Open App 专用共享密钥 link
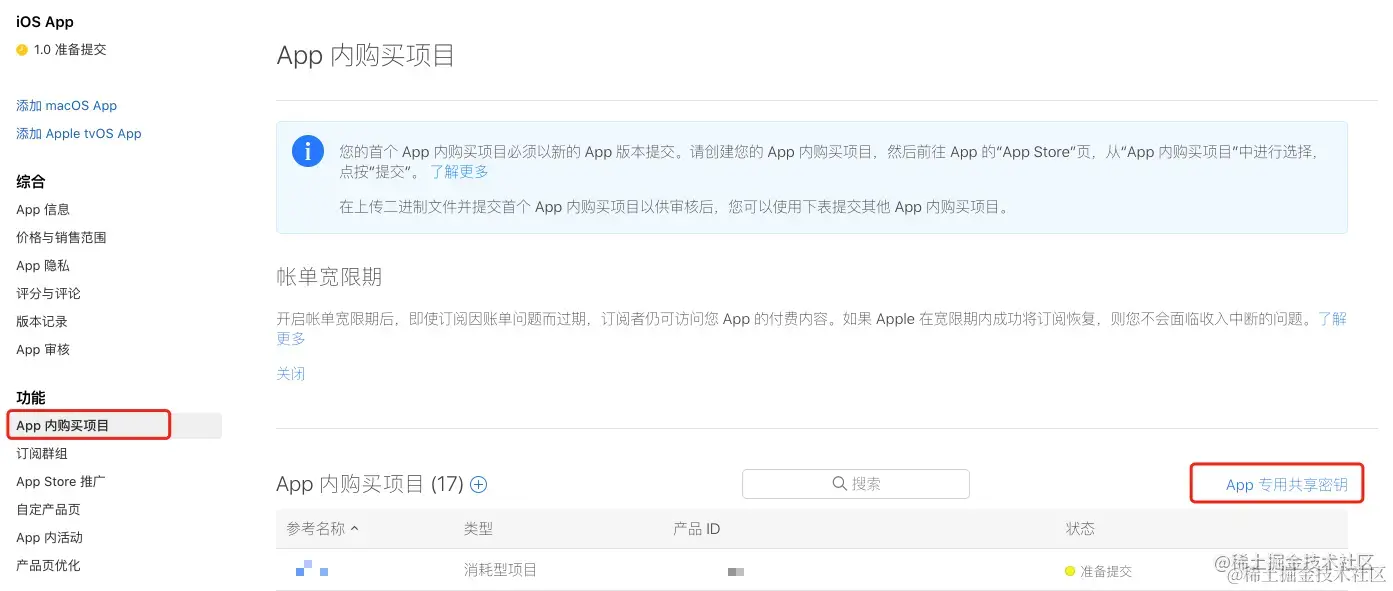1393x591 pixels. coord(1286,485)
